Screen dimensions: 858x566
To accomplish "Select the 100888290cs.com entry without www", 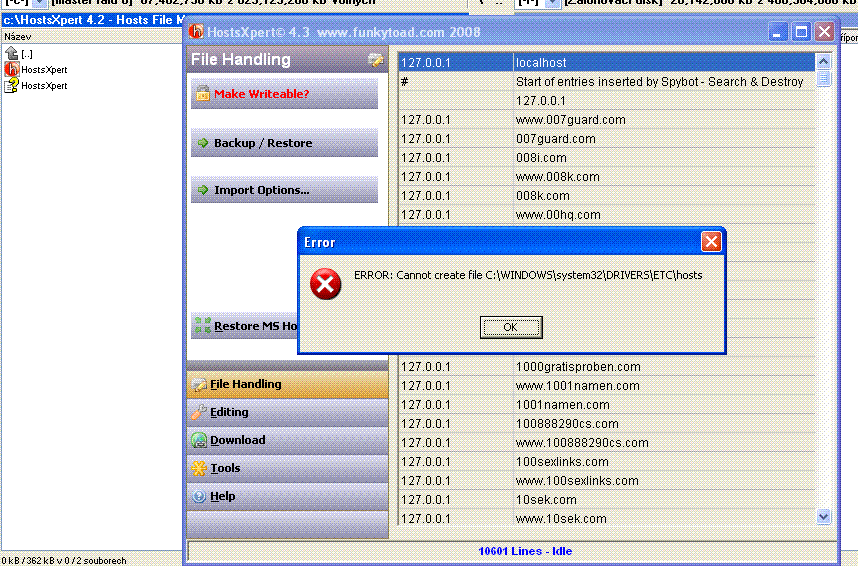I will click(x=606, y=424).
